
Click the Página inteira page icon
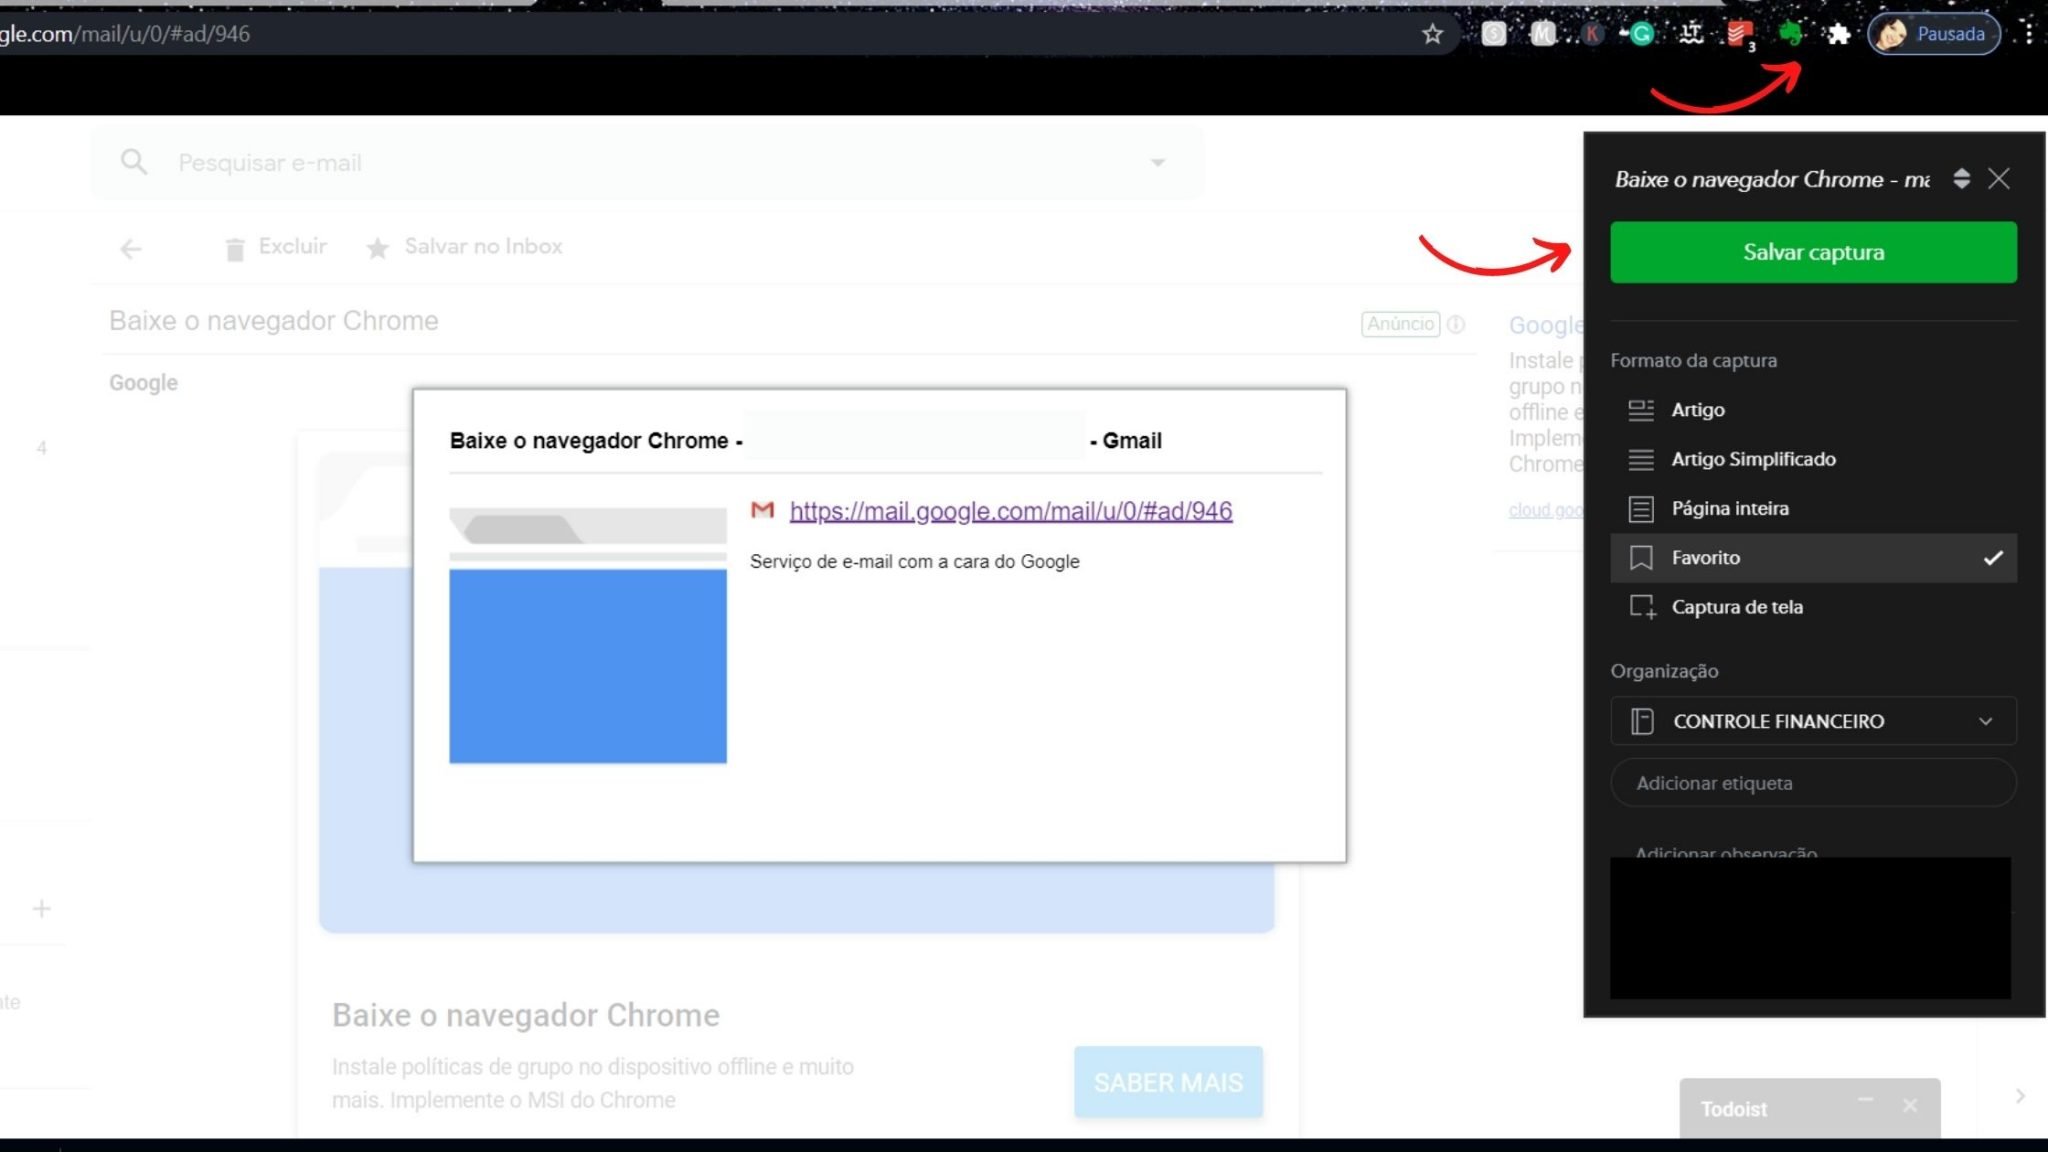click(1641, 509)
